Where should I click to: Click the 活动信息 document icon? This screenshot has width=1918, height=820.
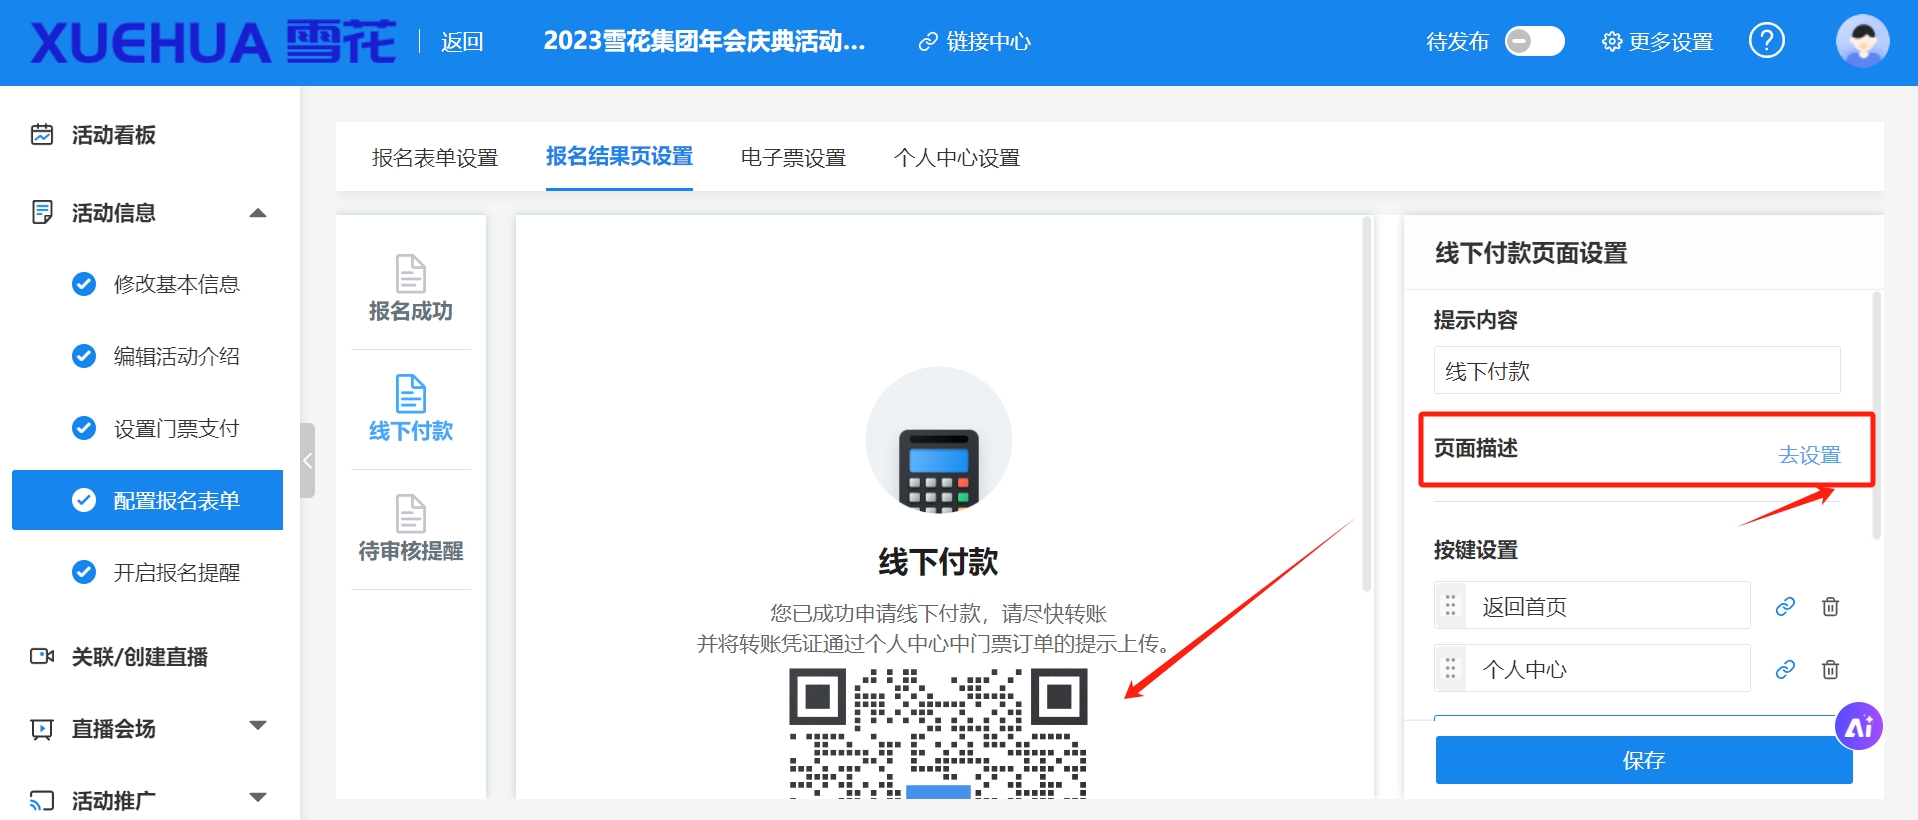pos(42,212)
